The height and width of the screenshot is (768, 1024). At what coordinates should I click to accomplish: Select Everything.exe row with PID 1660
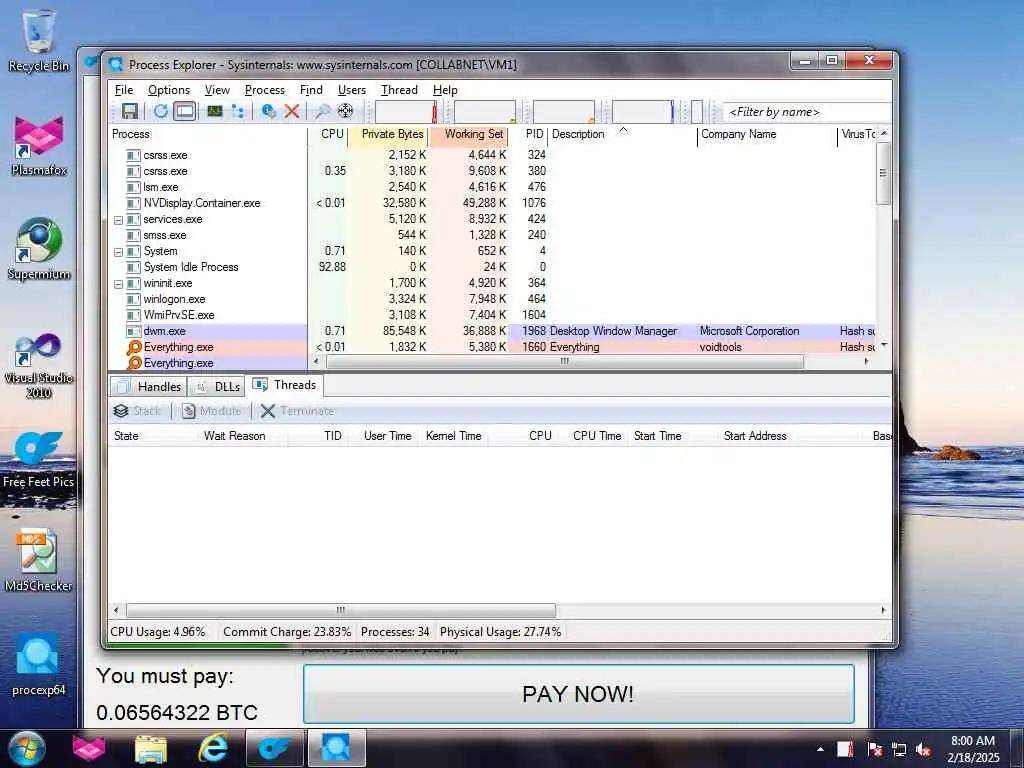pos(492,347)
